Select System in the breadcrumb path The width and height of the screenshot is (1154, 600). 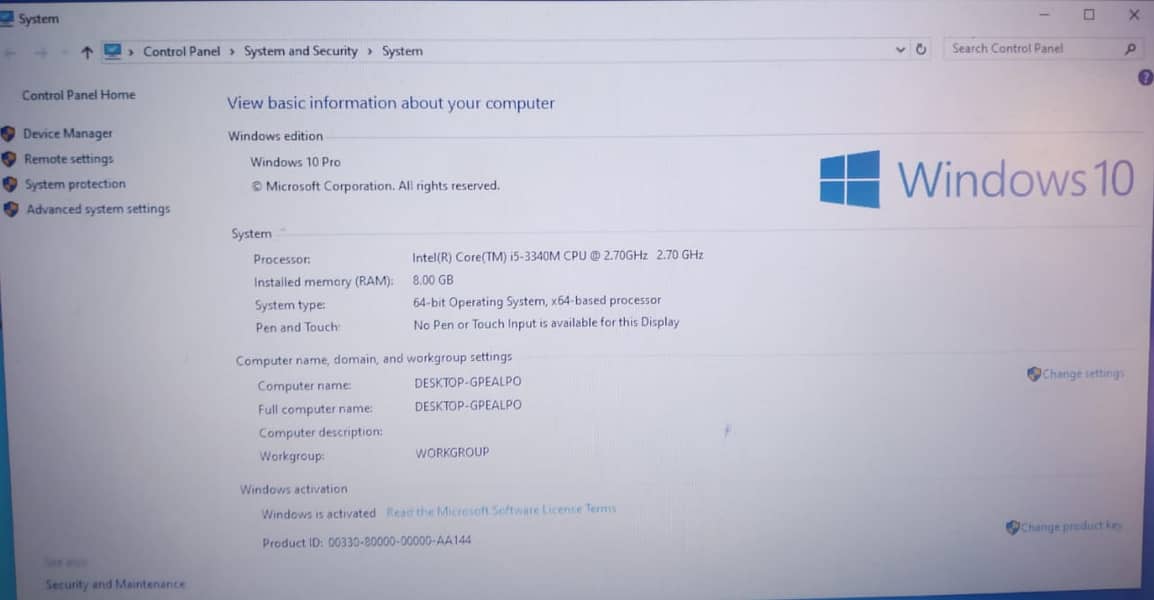[x=402, y=51]
